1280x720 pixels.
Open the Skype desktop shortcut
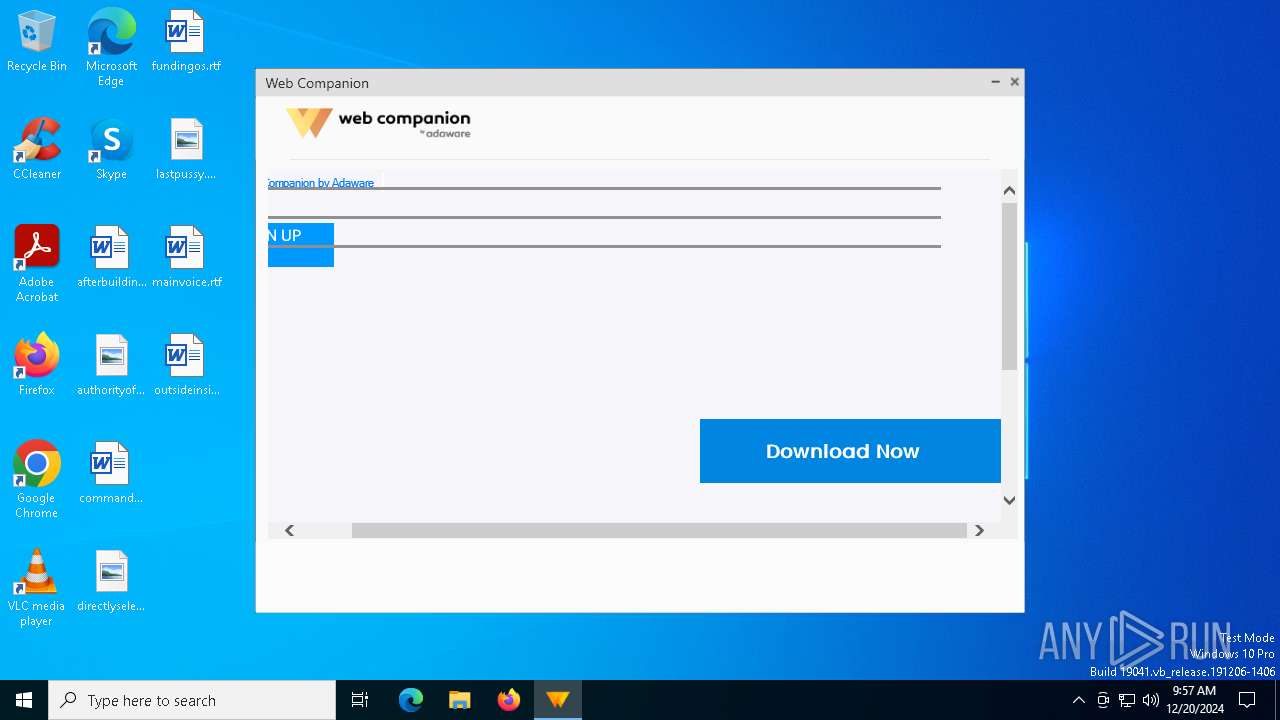[x=111, y=150]
